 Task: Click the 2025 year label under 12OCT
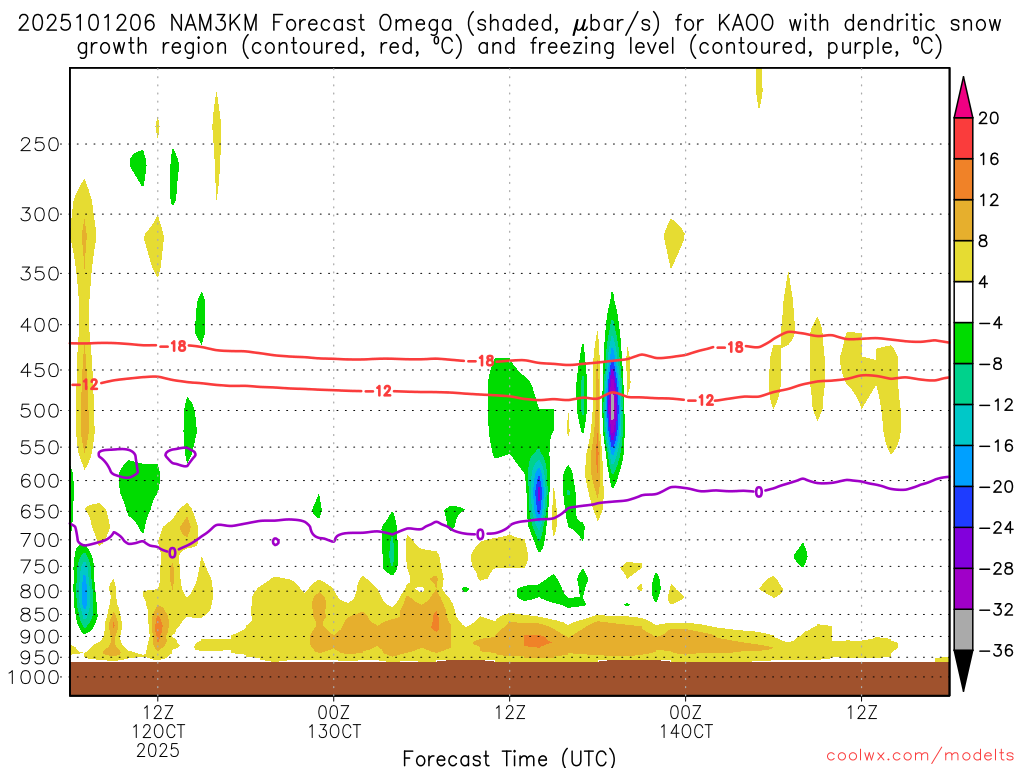pyautogui.click(x=158, y=750)
